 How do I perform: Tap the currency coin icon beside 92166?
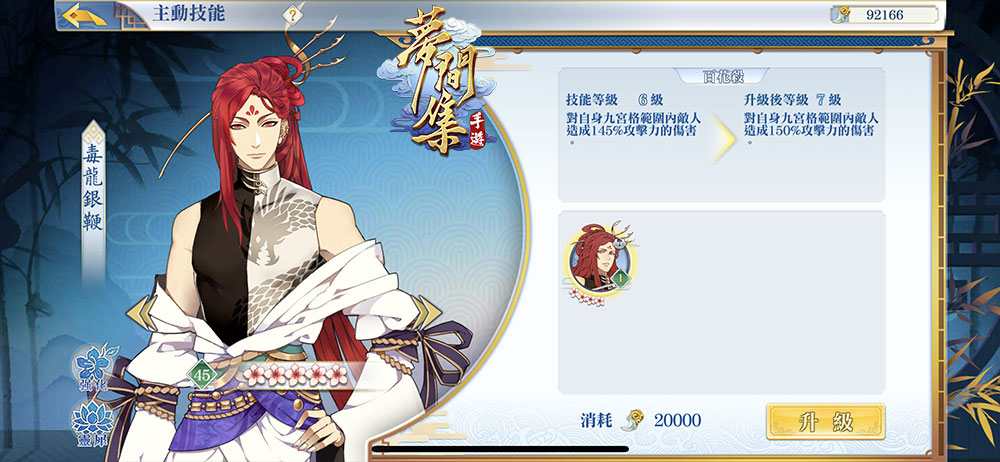841,14
